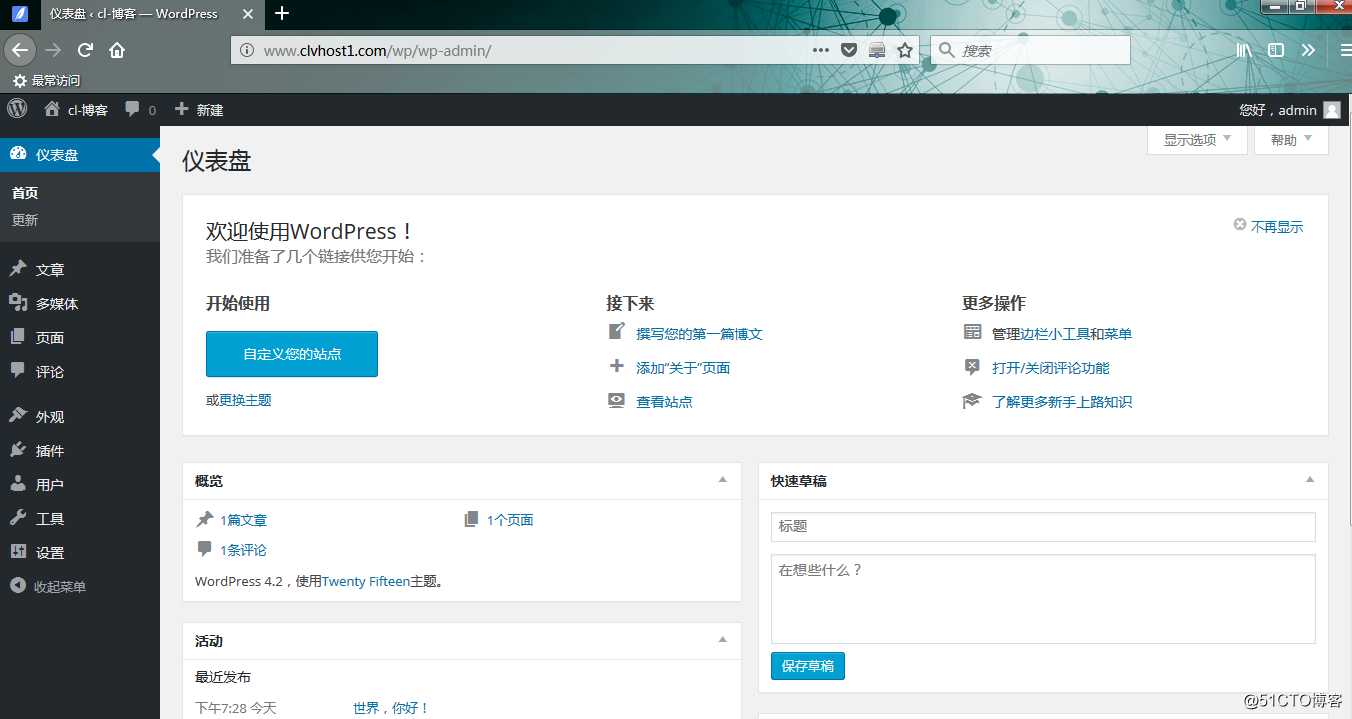Follow the 更换主题 link
The height and width of the screenshot is (719, 1352).
click(x=245, y=400)
